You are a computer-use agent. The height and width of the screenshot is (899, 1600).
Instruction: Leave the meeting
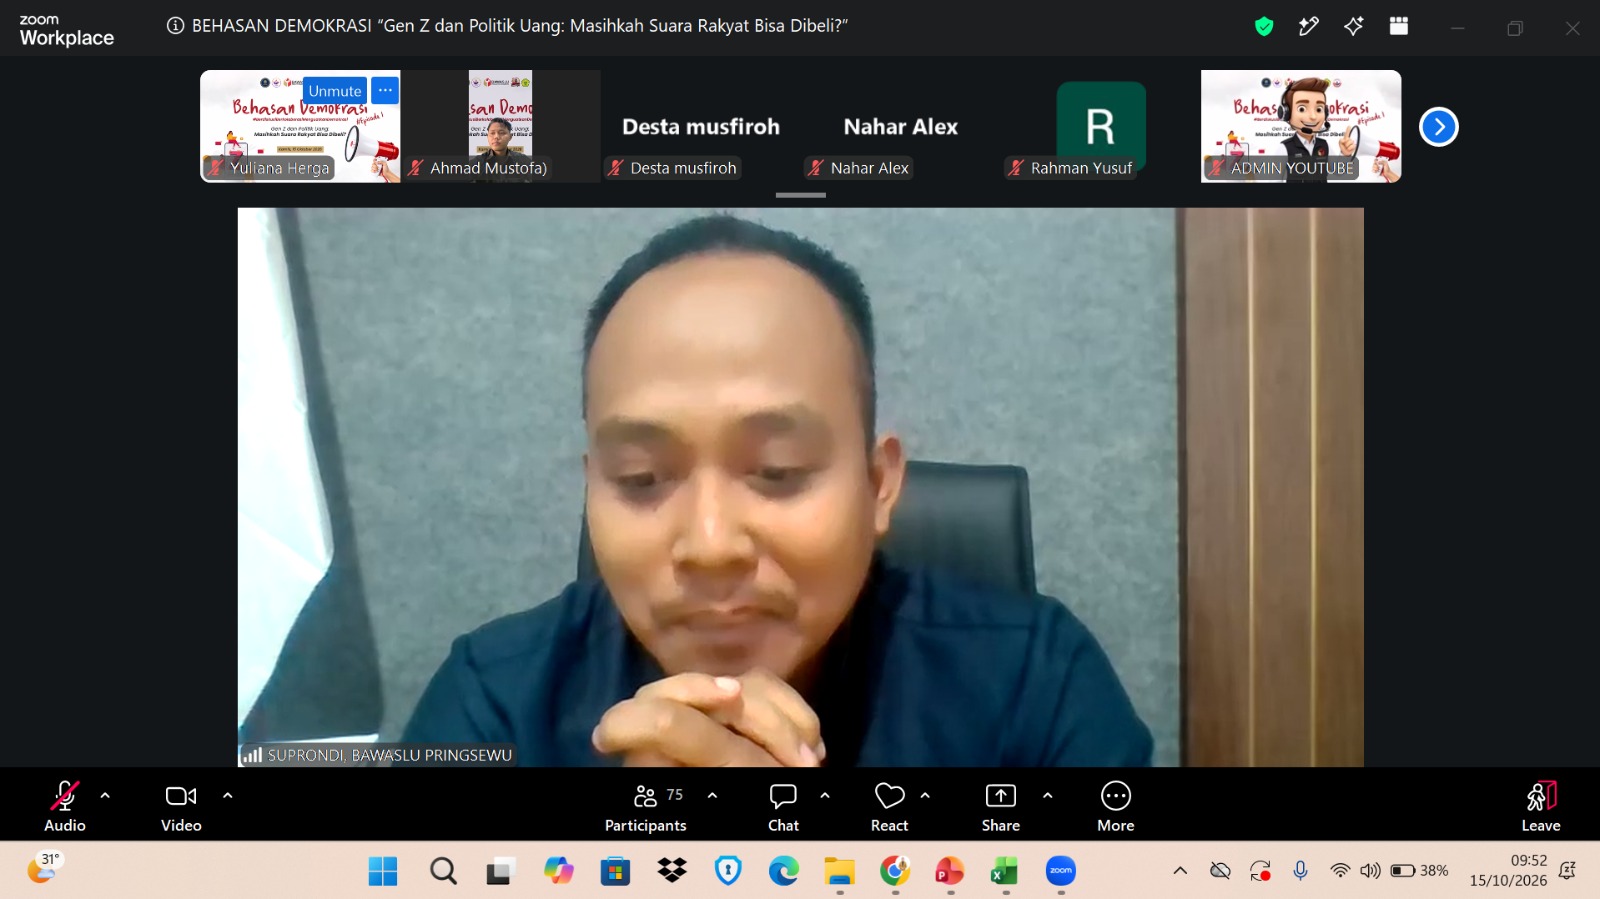coord(1541,806)
